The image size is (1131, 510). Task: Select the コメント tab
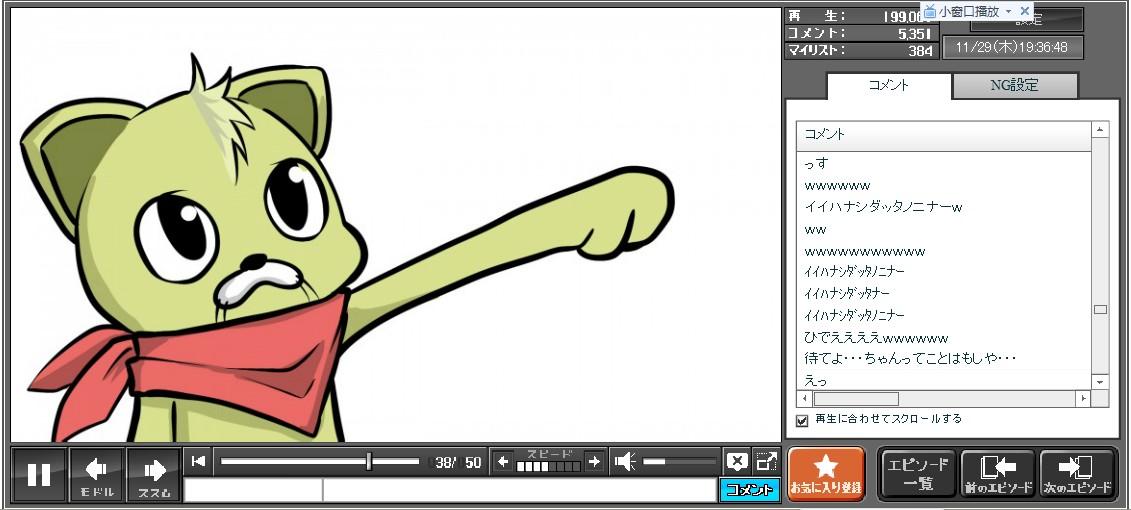(888, 86)
